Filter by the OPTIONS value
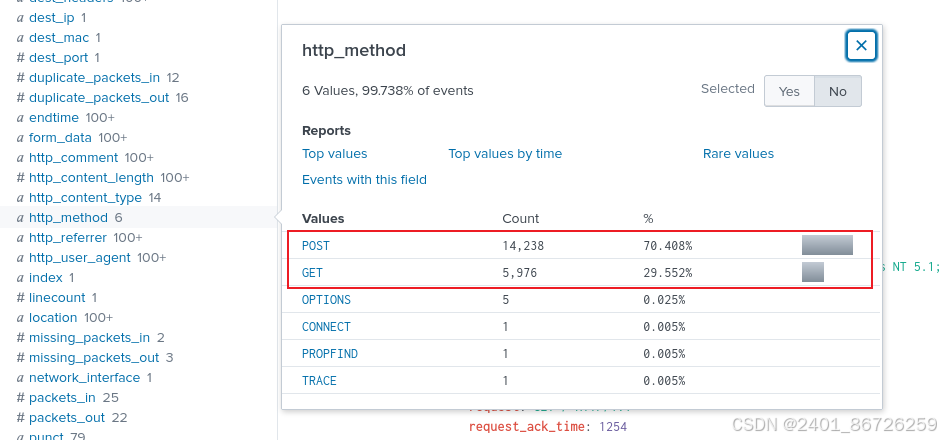The width and height of the screenshot is (941, 440). point(326,300)
